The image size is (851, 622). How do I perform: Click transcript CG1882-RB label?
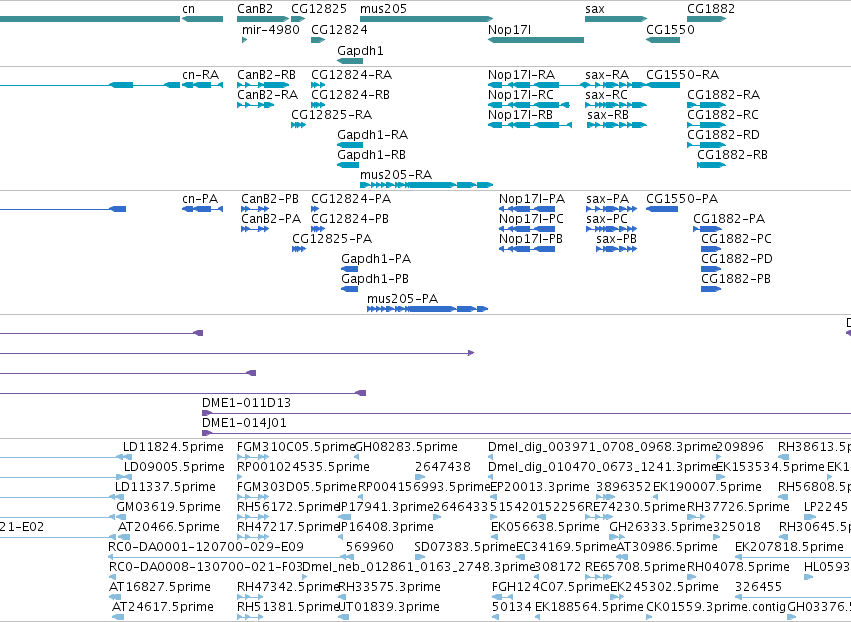coord(732,155)
